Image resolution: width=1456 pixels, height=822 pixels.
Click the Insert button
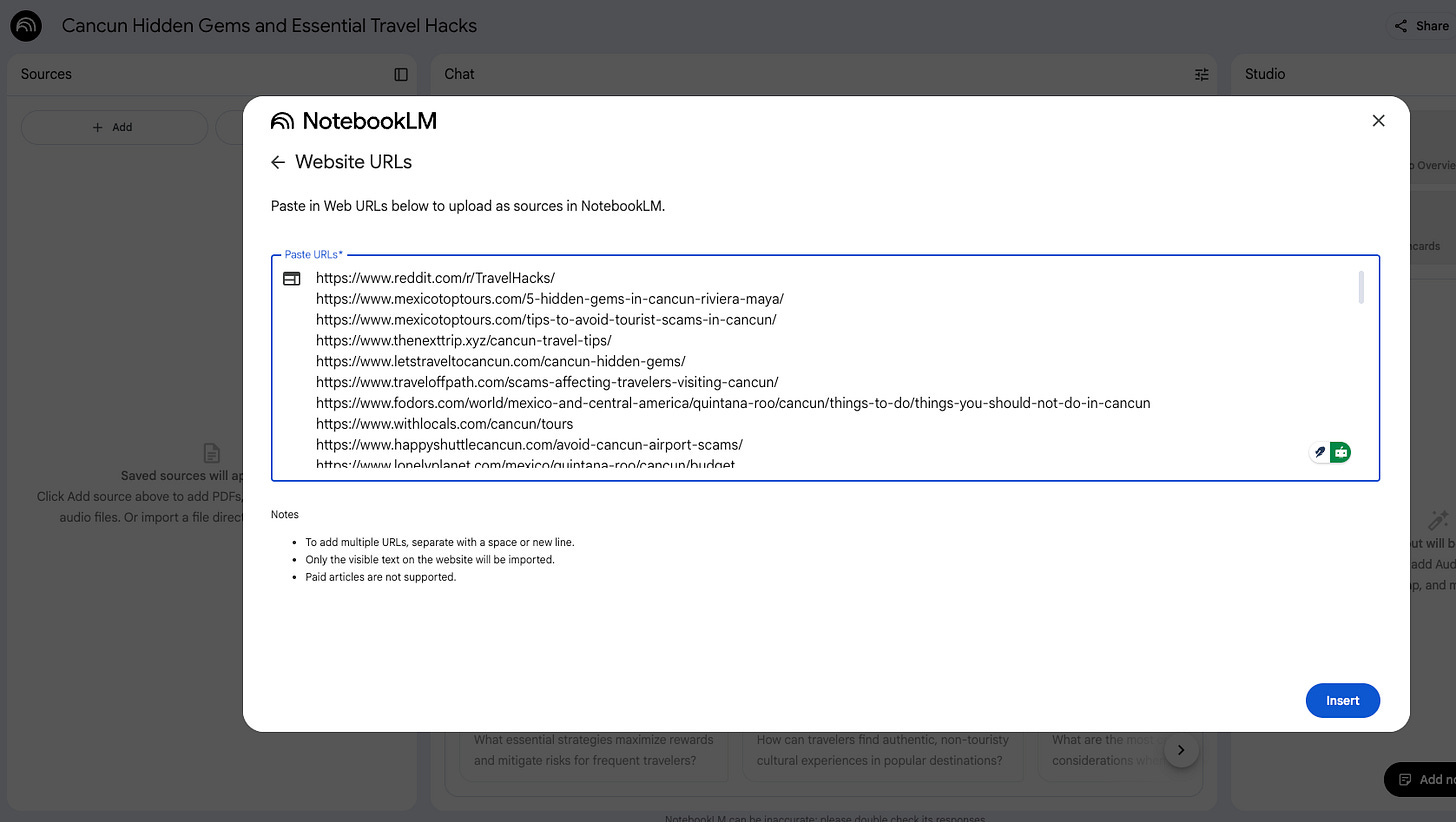pyautogui.click(x=1342, y=700)
